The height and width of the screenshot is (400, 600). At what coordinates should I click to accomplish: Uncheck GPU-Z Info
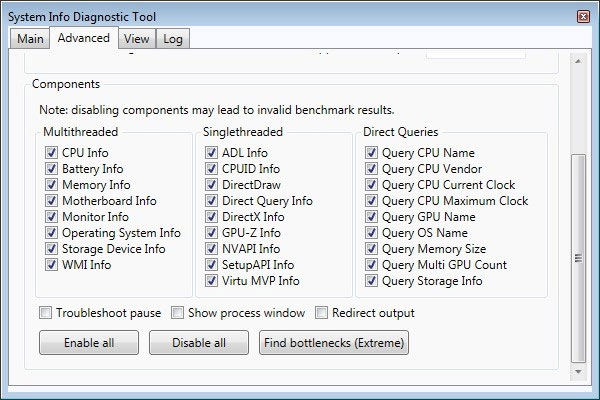pos(212,233)
